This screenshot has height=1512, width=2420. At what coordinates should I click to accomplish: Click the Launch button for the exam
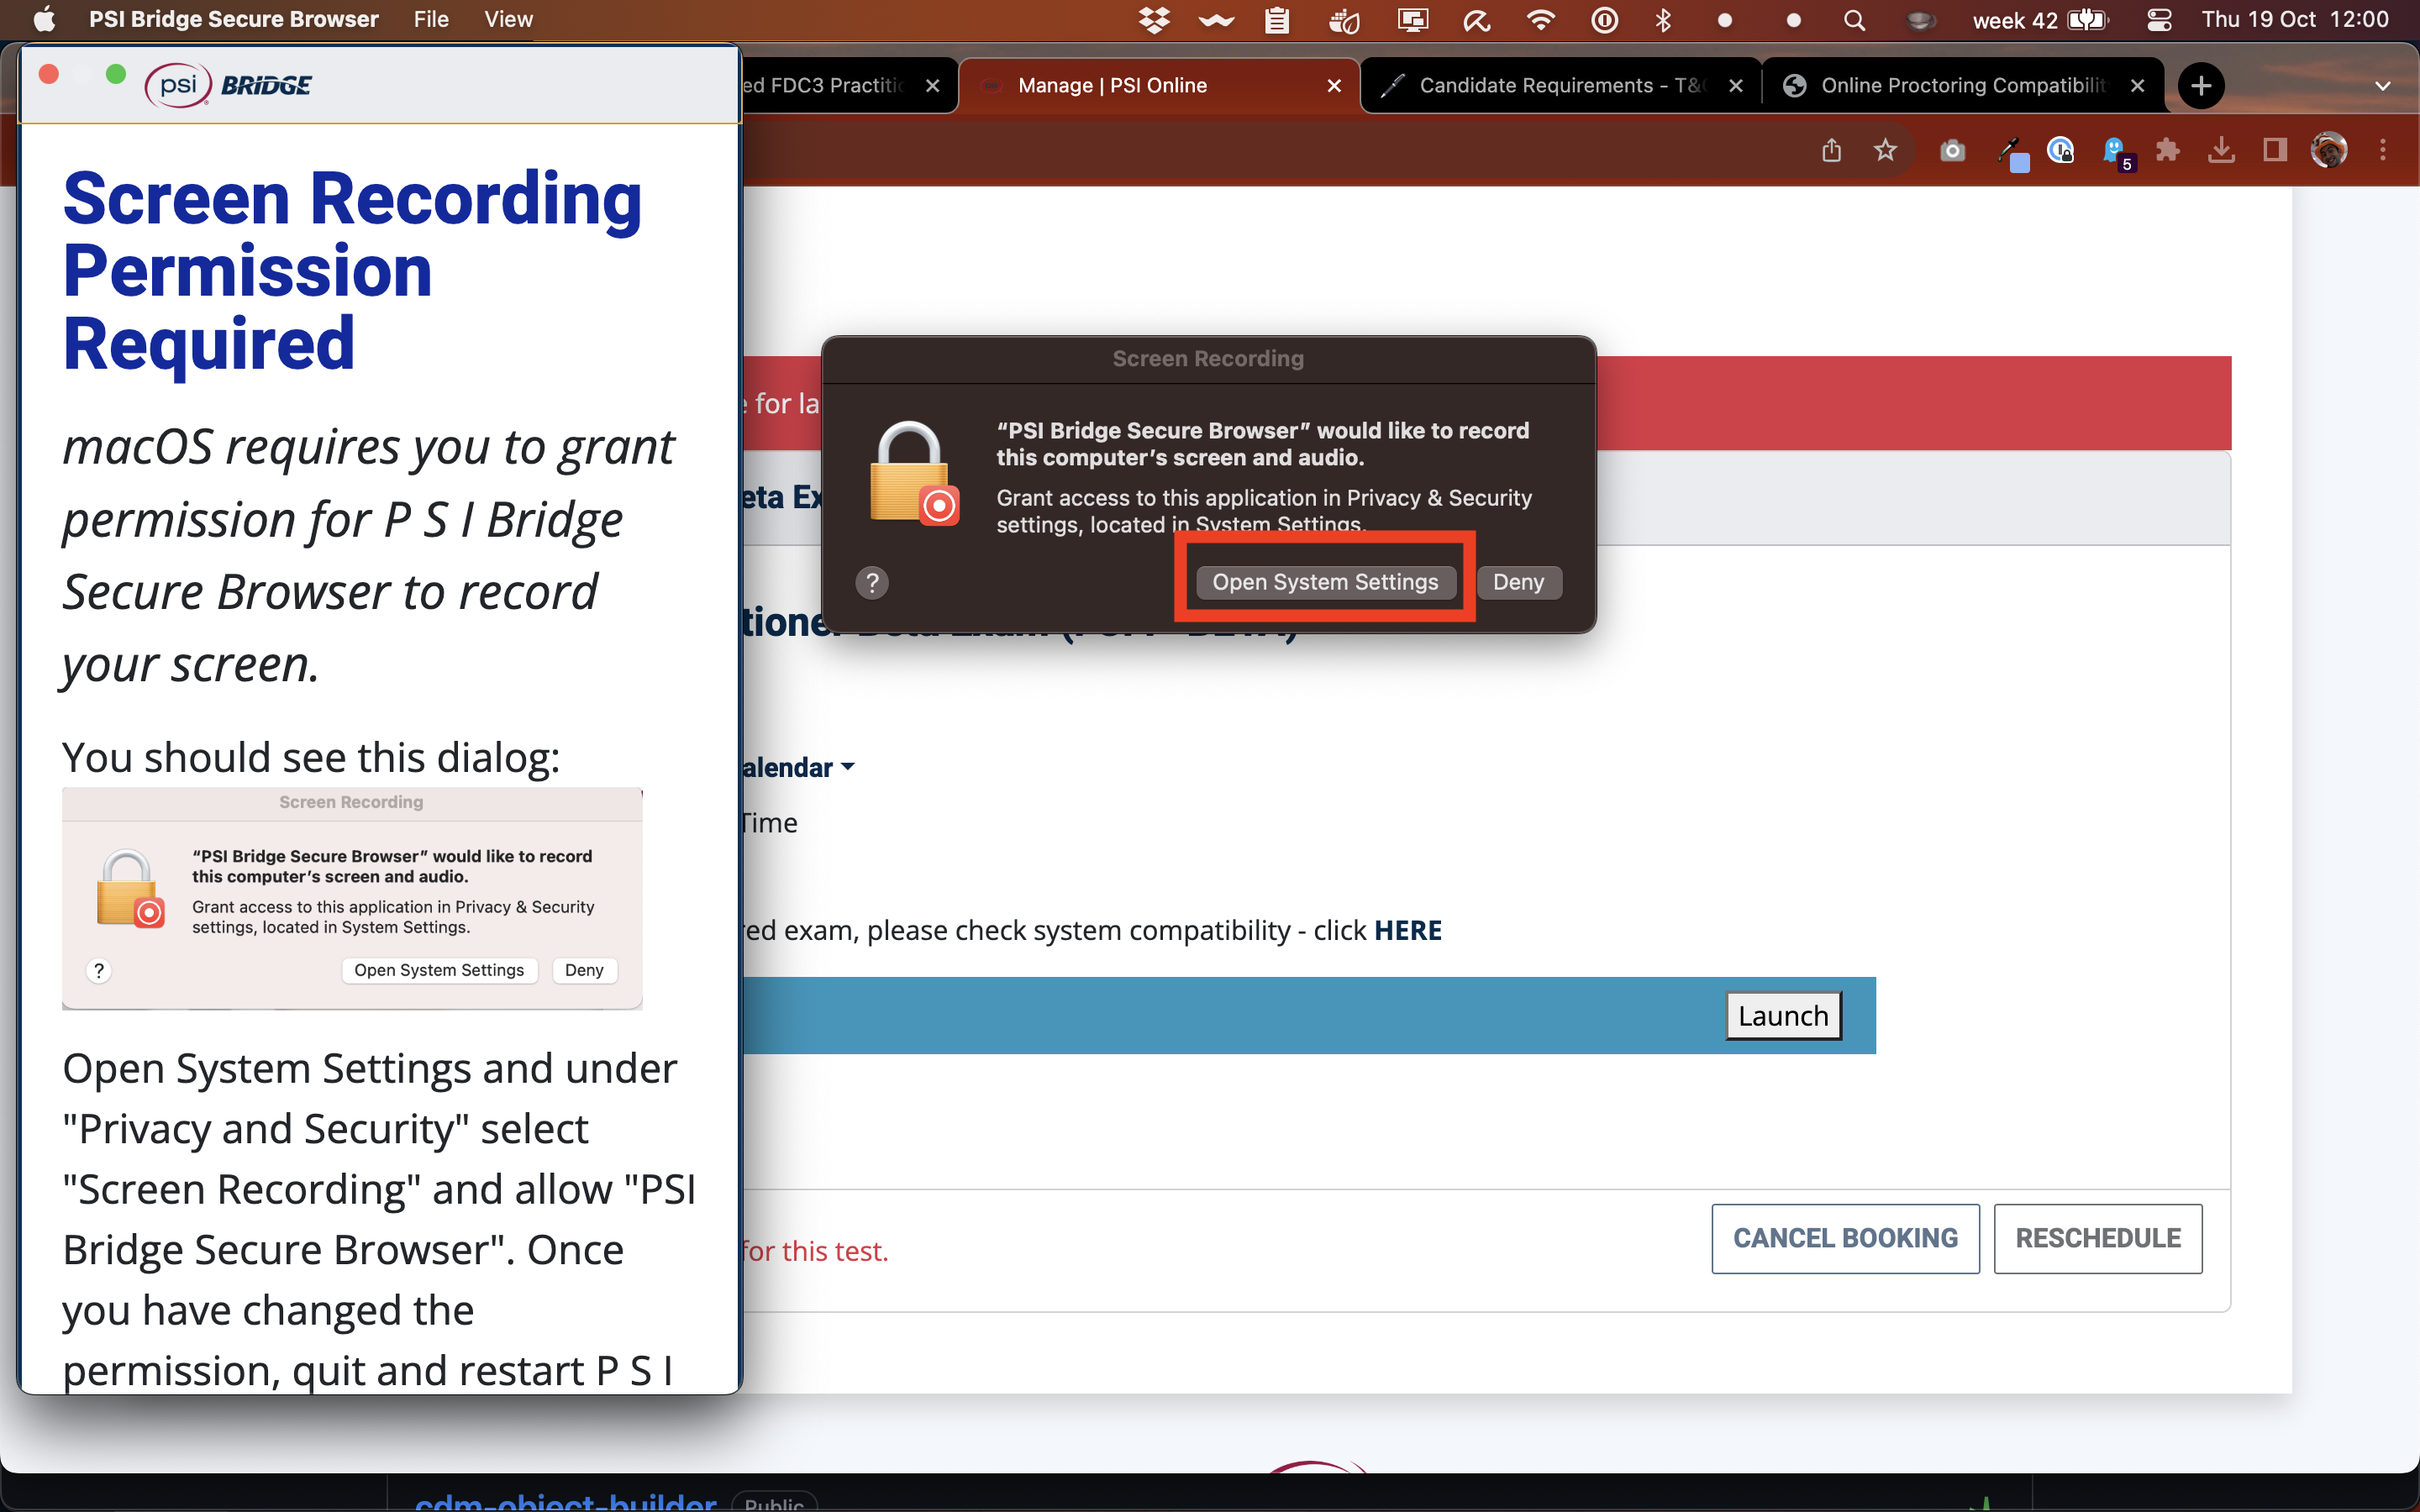(x=1784, y=1014)
